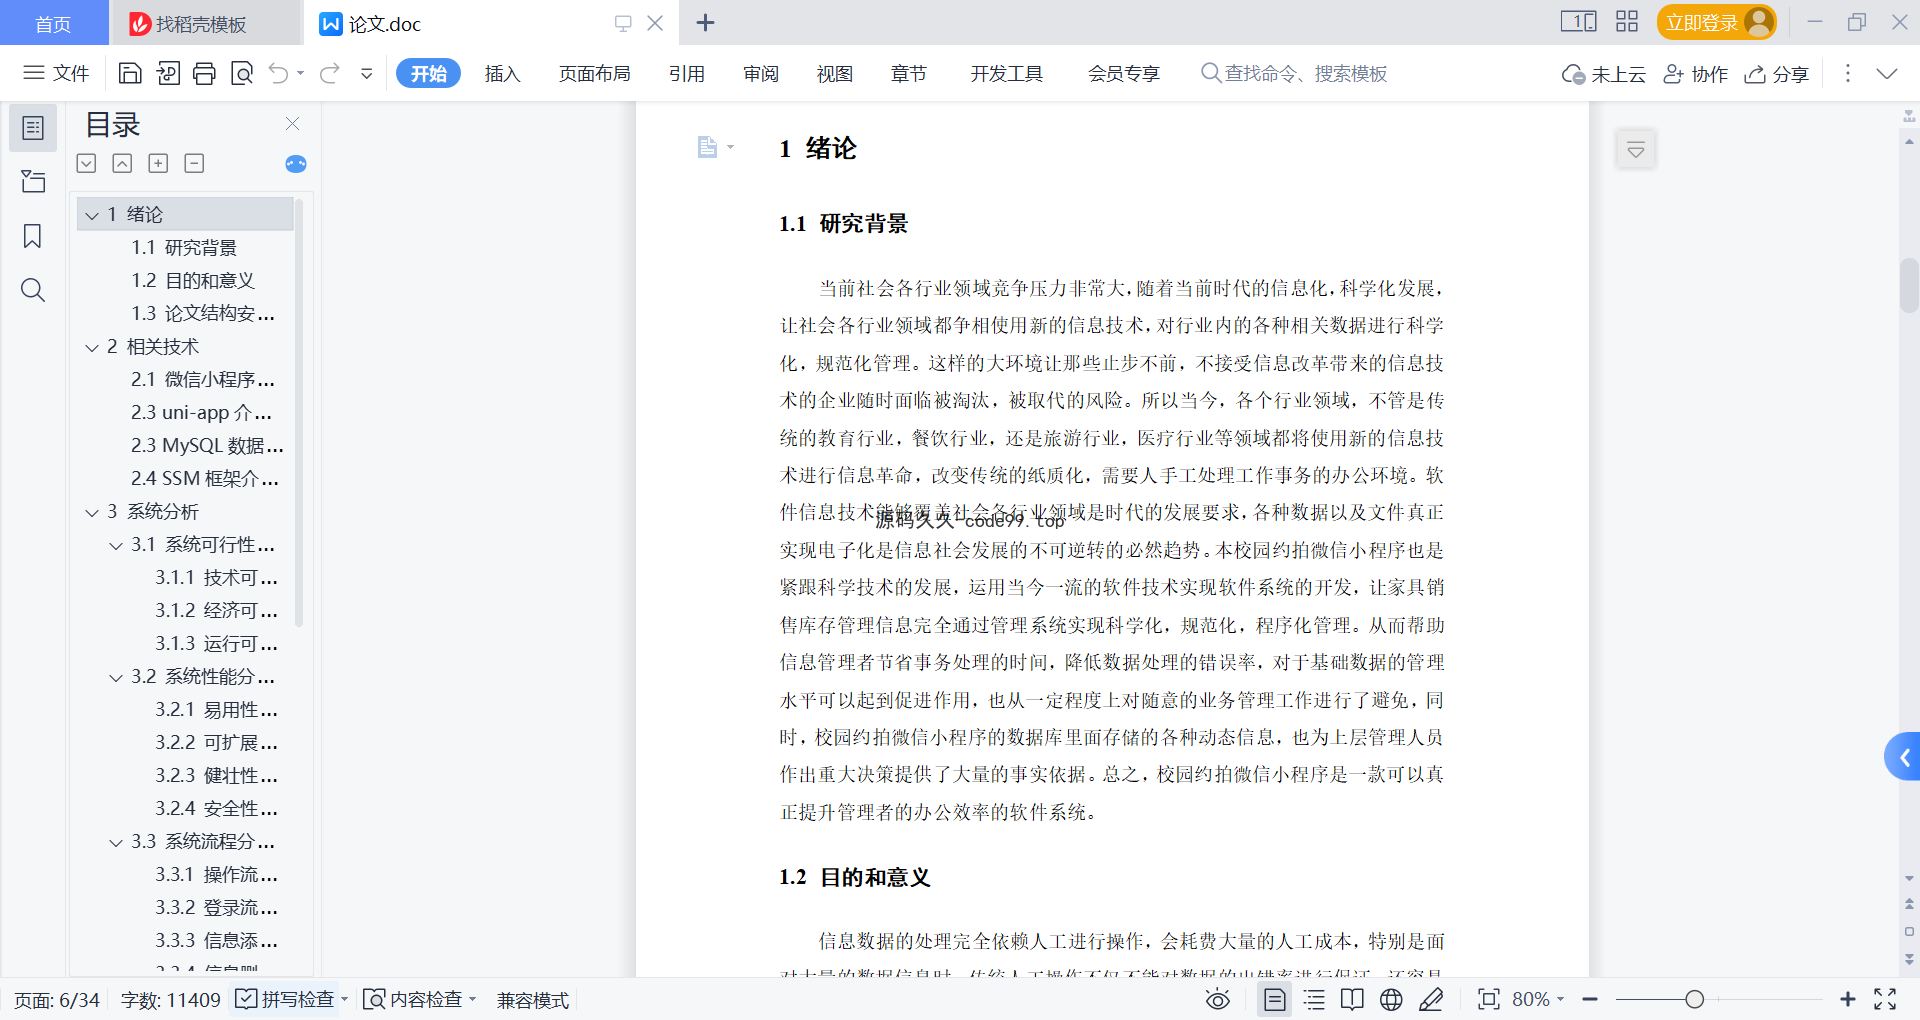Open the 会员专享 tab
1920x1020 pixels.
1123,73
